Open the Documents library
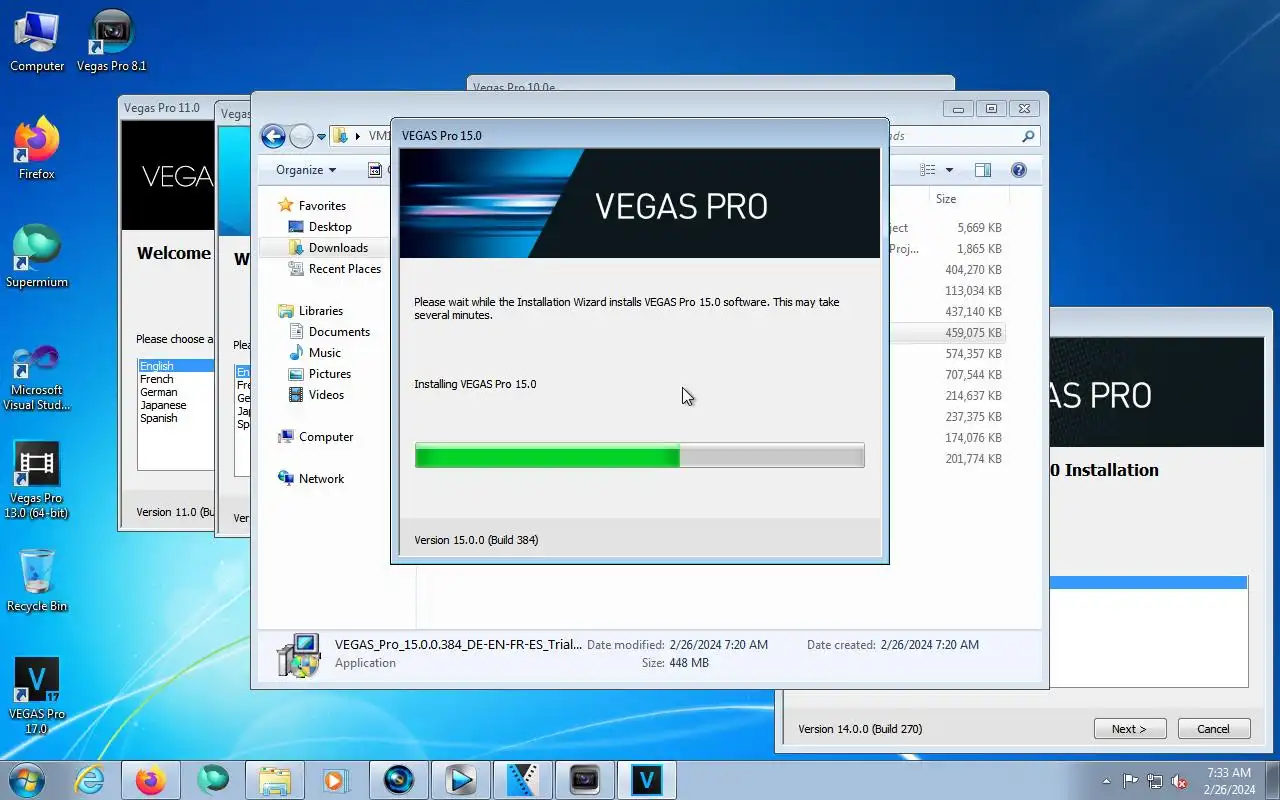This screenshot has height=800, width=1280. [339, 332]
